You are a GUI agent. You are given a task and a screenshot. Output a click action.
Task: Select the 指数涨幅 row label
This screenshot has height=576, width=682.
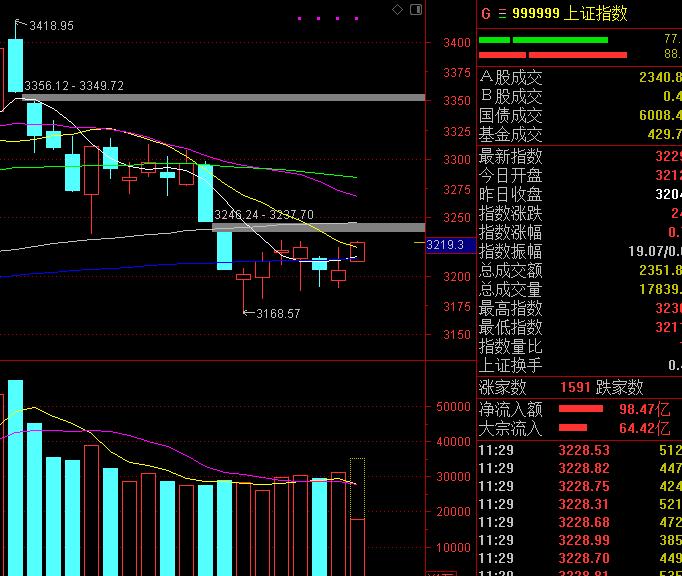pos(511,232)
